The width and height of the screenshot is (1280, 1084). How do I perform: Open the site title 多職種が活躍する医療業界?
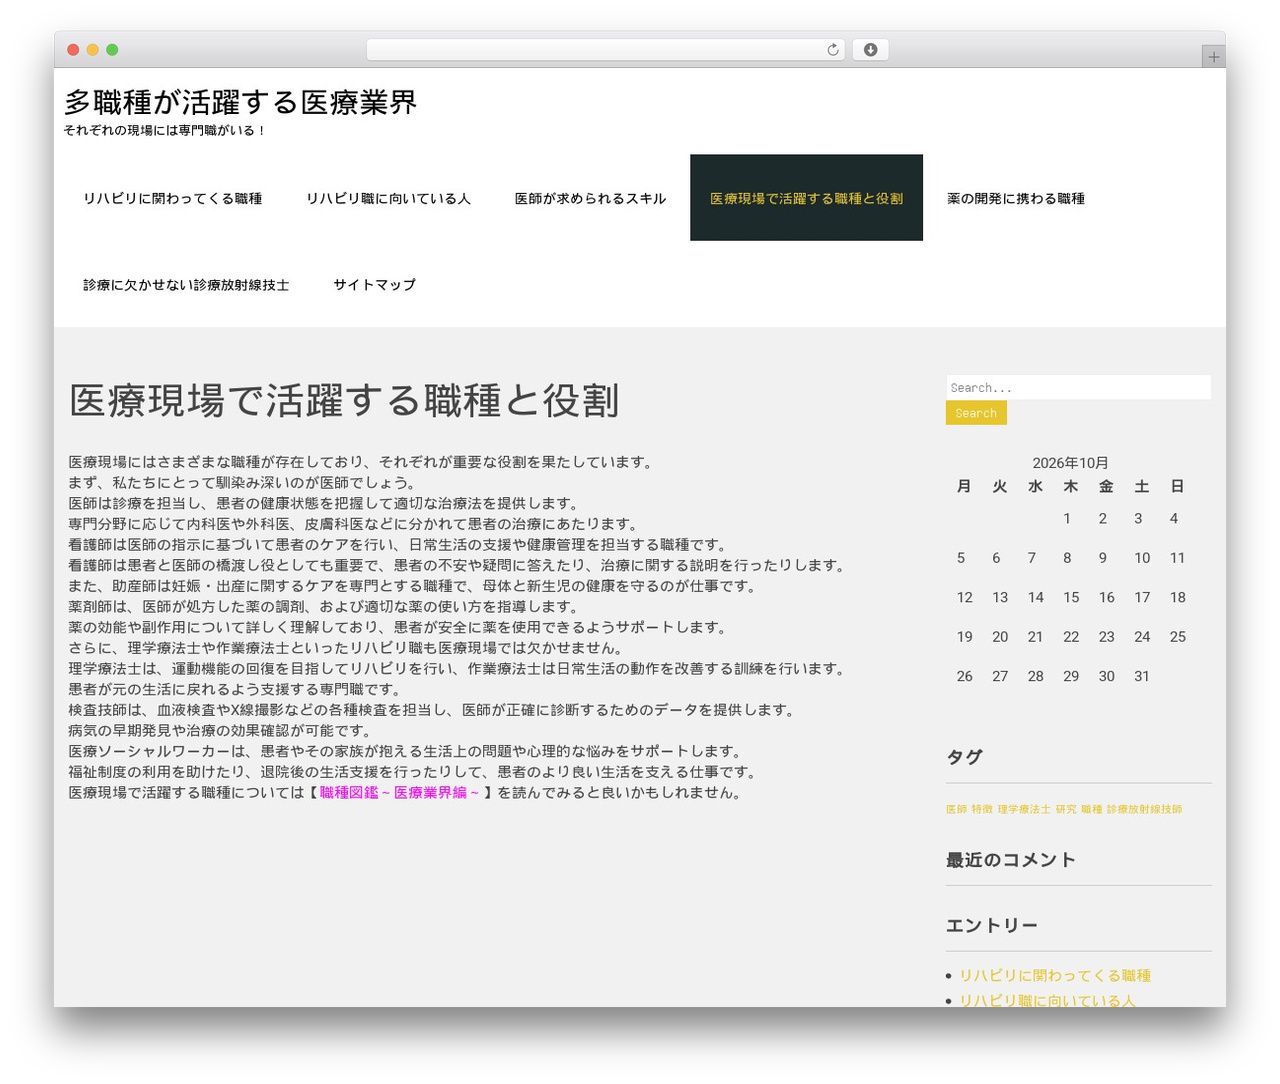point(240,102)
